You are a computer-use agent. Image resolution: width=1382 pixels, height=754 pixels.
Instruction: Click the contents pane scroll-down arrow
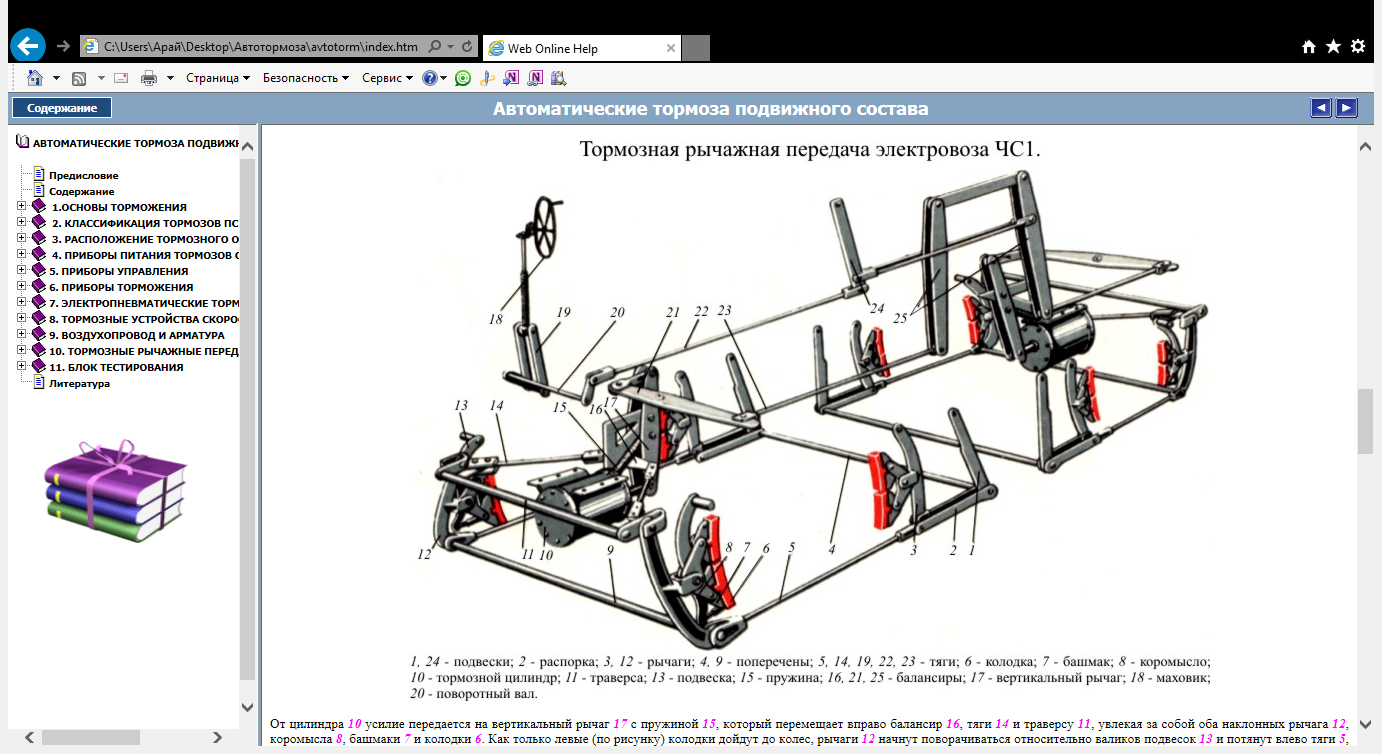[248, 705]
